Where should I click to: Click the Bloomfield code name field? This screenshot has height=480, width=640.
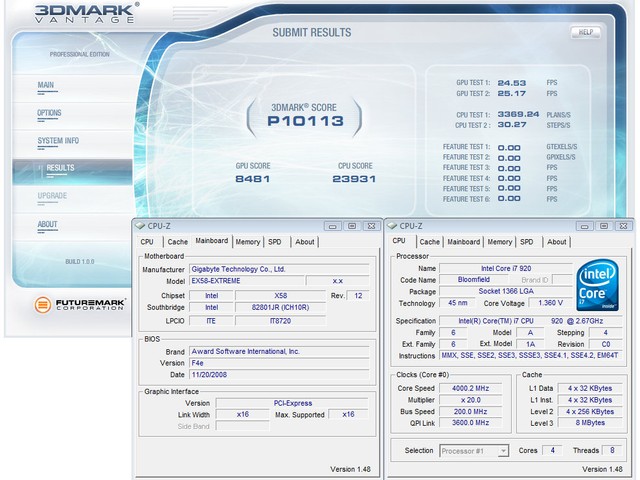[473, 280]
